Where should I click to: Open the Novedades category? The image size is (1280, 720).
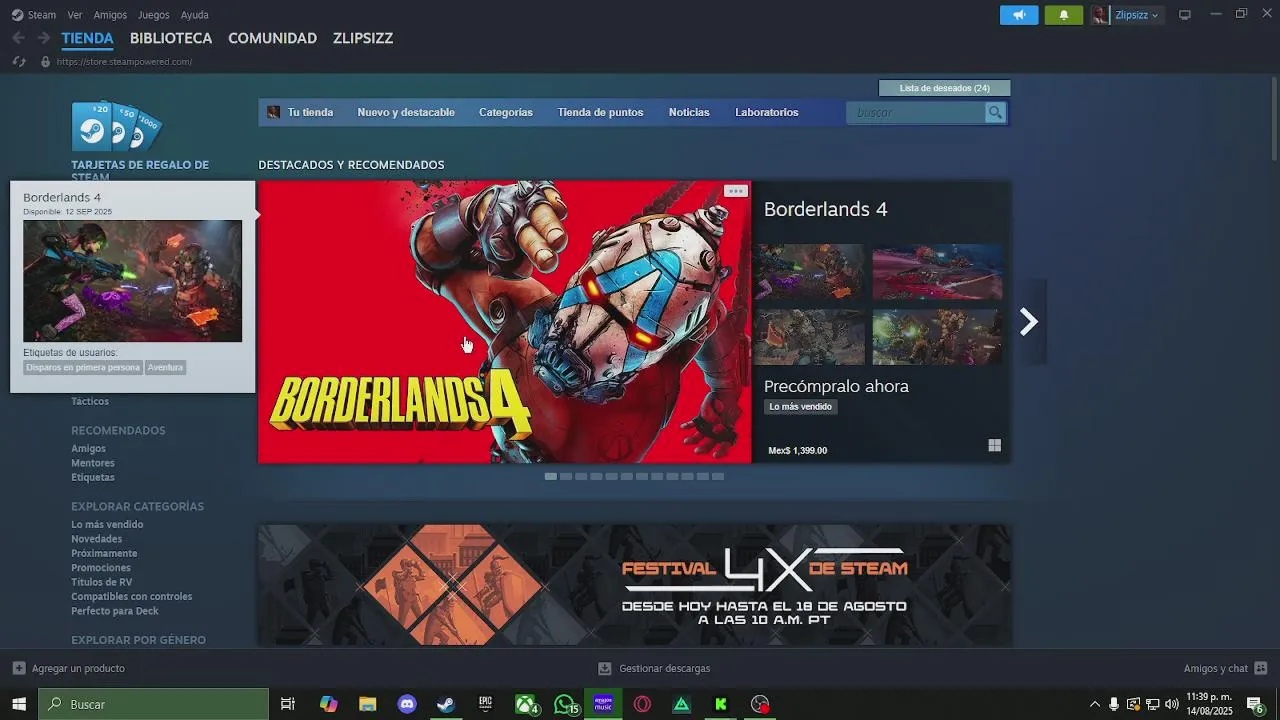pos(96,539)
